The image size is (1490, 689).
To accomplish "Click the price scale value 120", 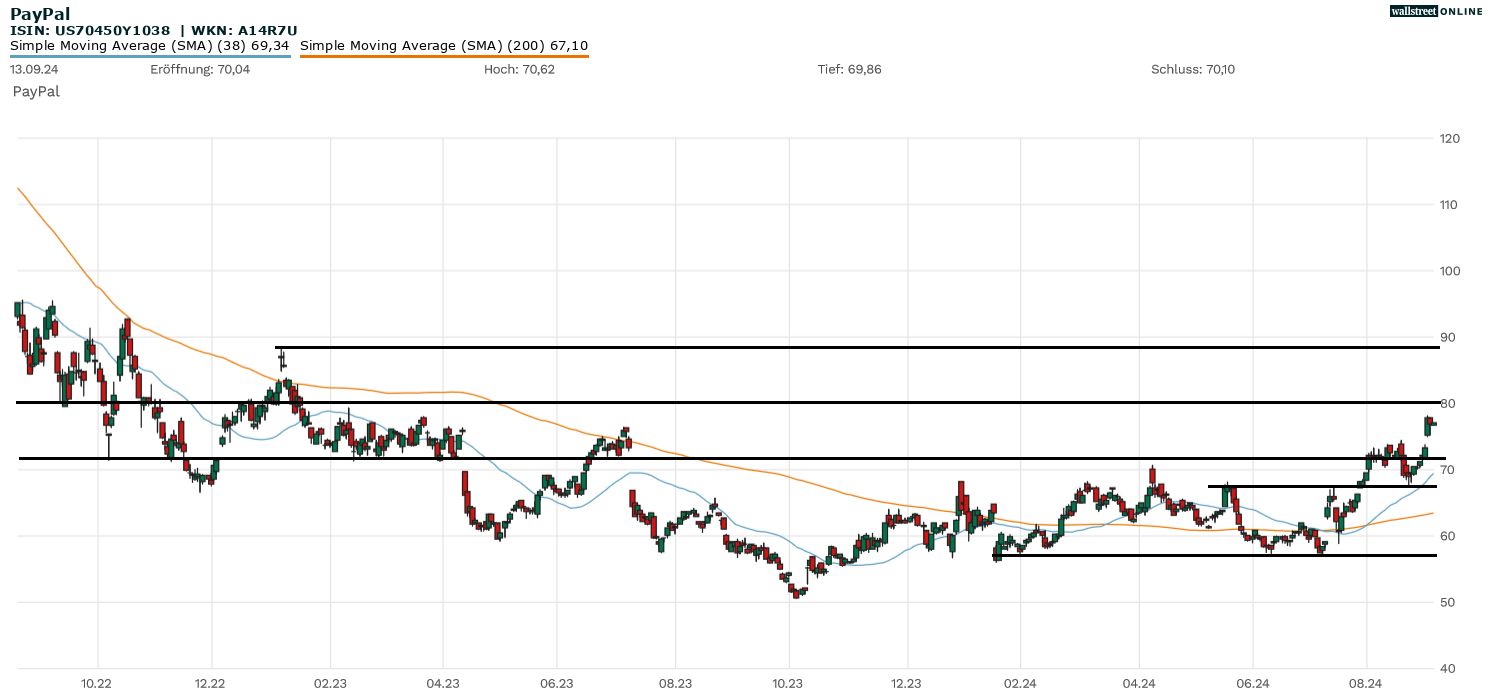I will [1449, 138].
